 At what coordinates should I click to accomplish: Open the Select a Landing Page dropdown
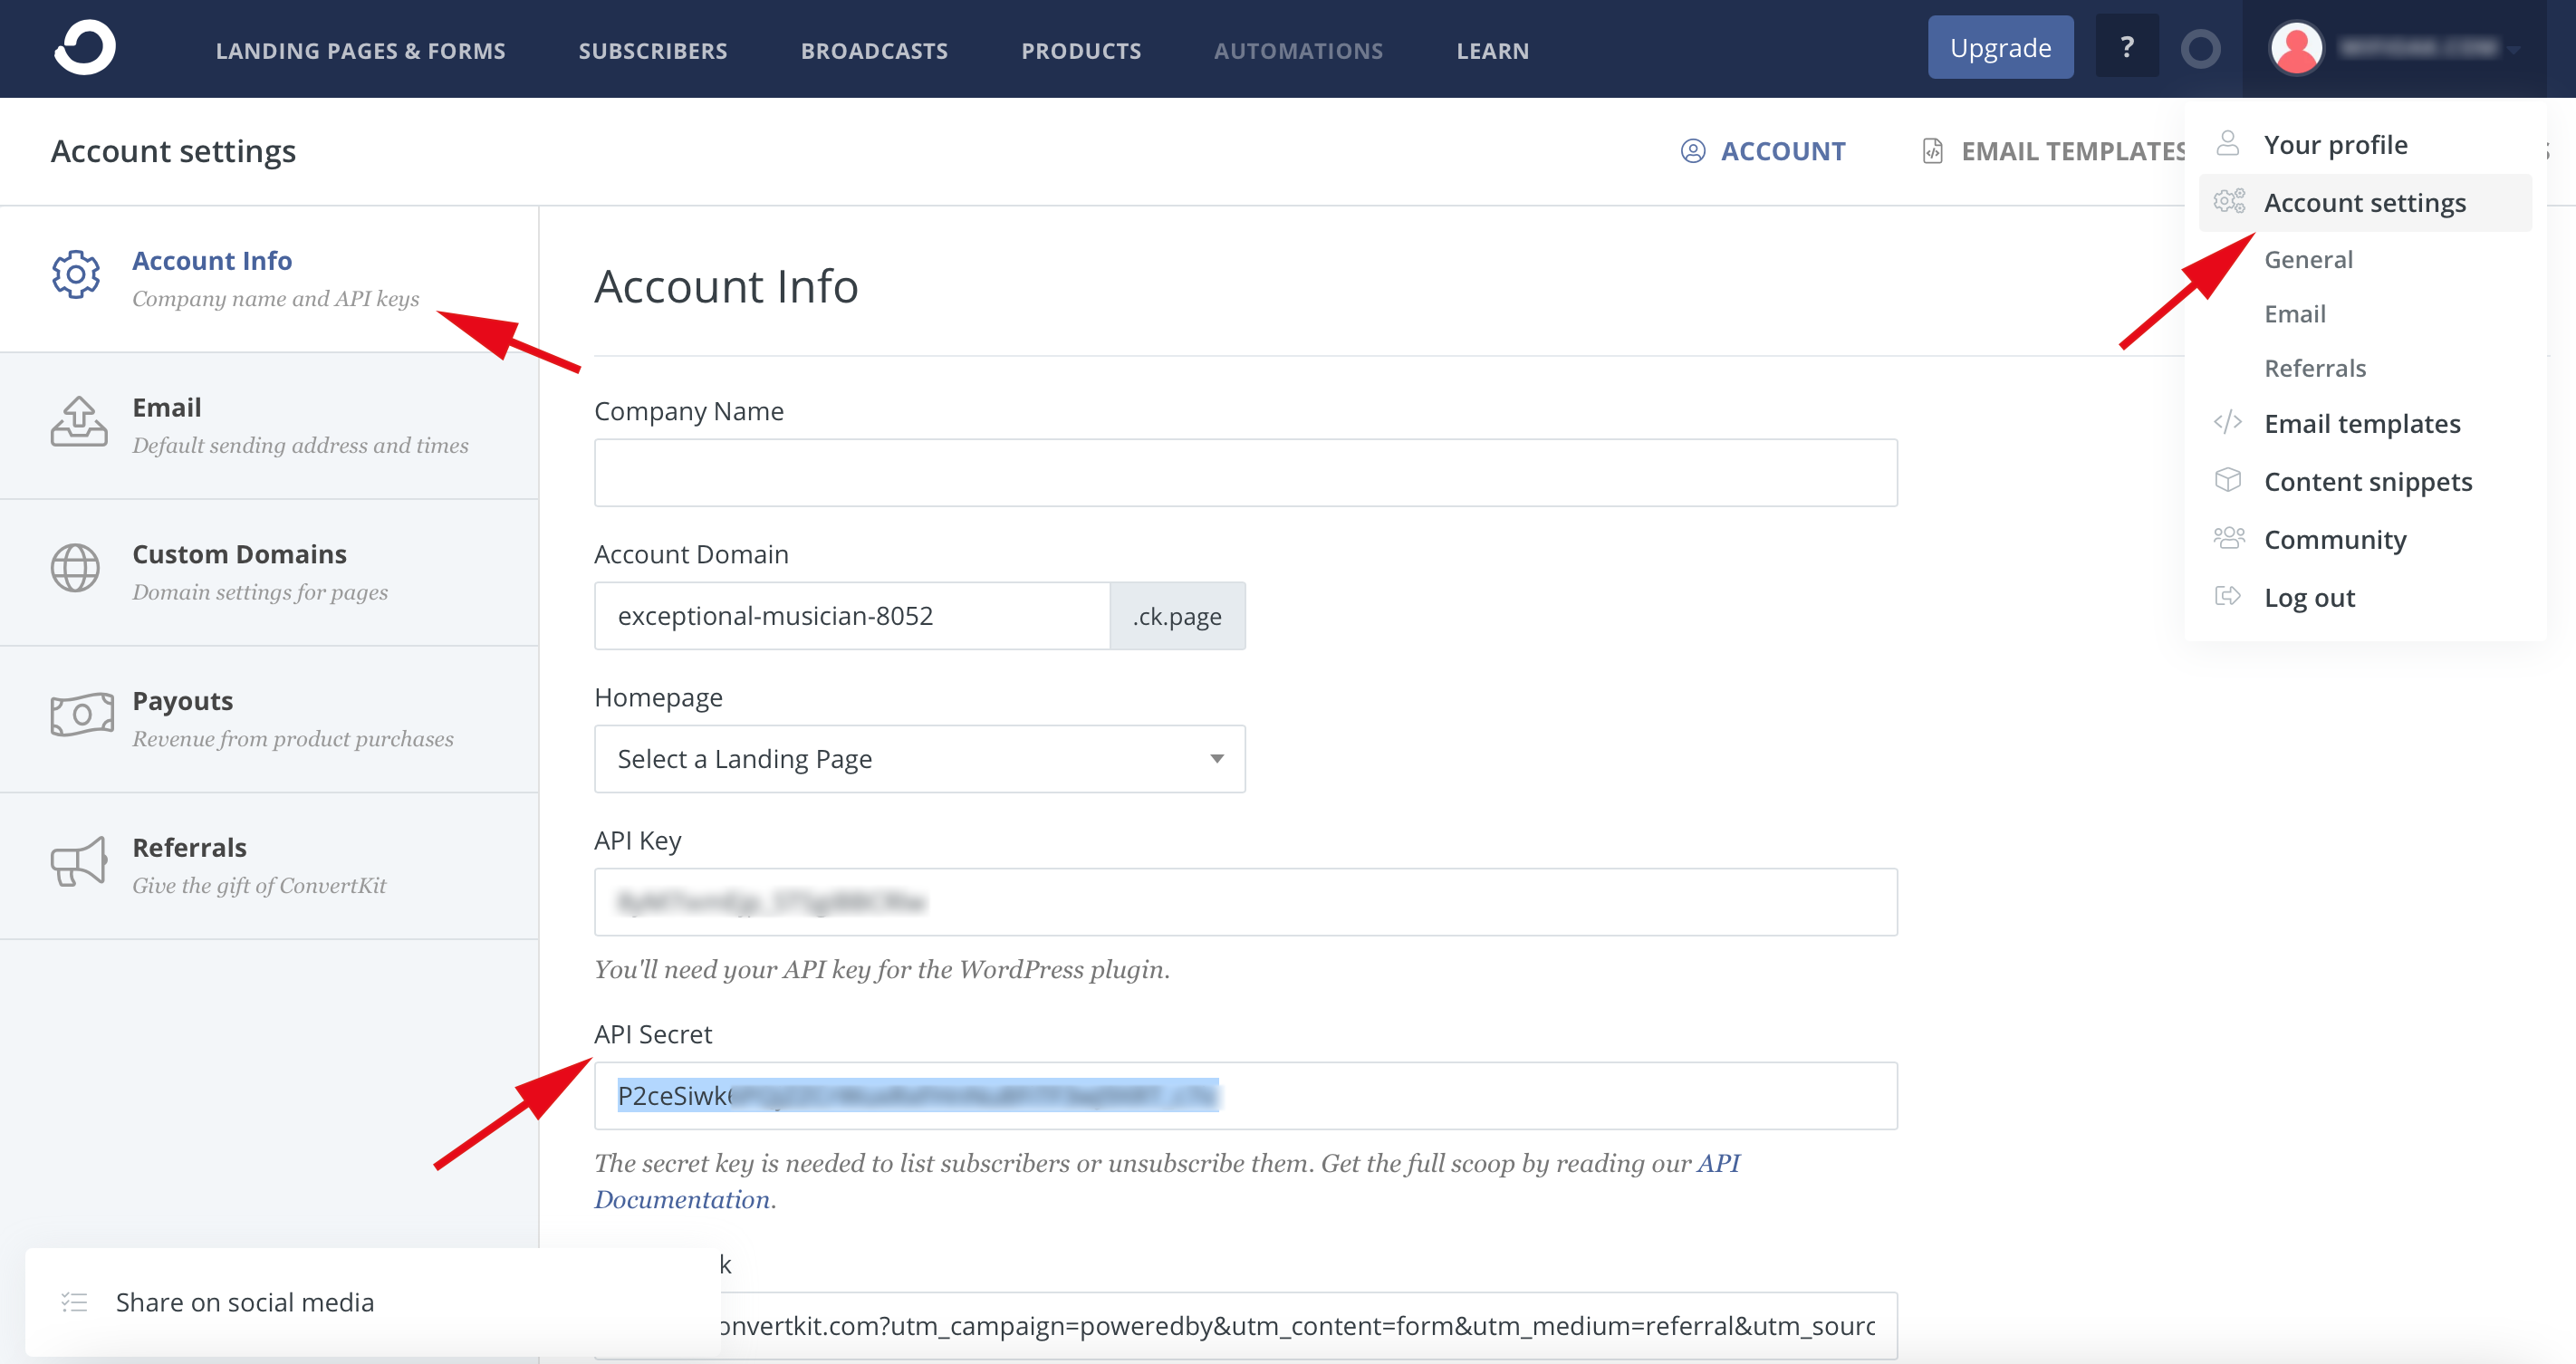[919, 758]
